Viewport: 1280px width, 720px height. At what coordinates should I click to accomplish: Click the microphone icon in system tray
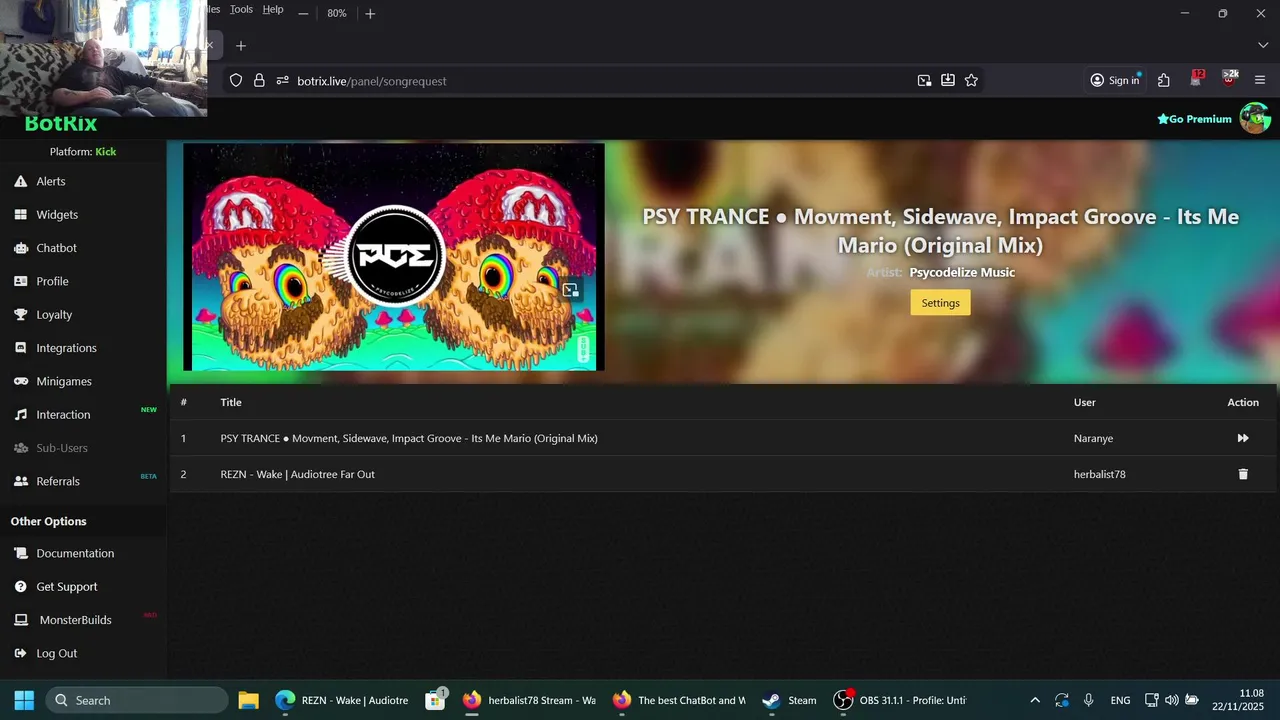[1089, 700]
